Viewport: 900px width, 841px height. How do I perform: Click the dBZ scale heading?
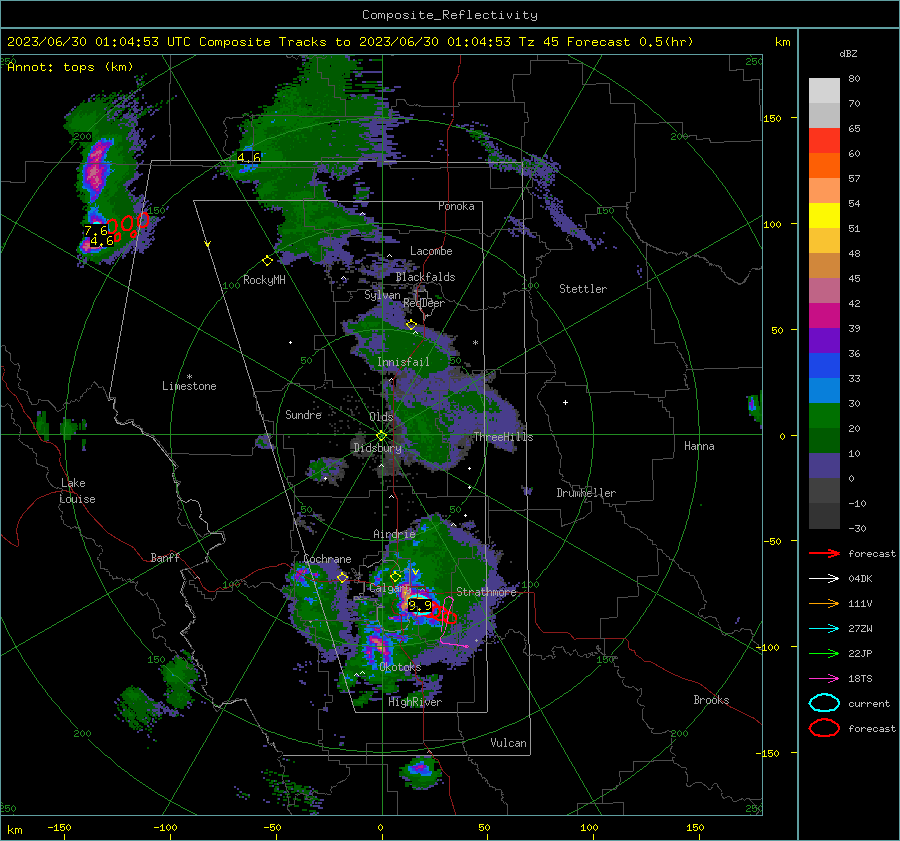click(848, 54)
